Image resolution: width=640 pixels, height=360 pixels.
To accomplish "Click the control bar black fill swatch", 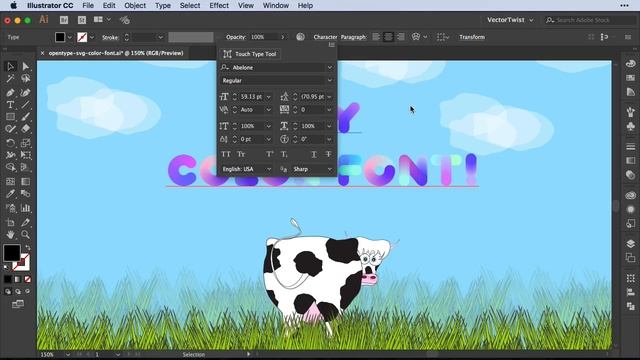I will click(x=60, y=37).
